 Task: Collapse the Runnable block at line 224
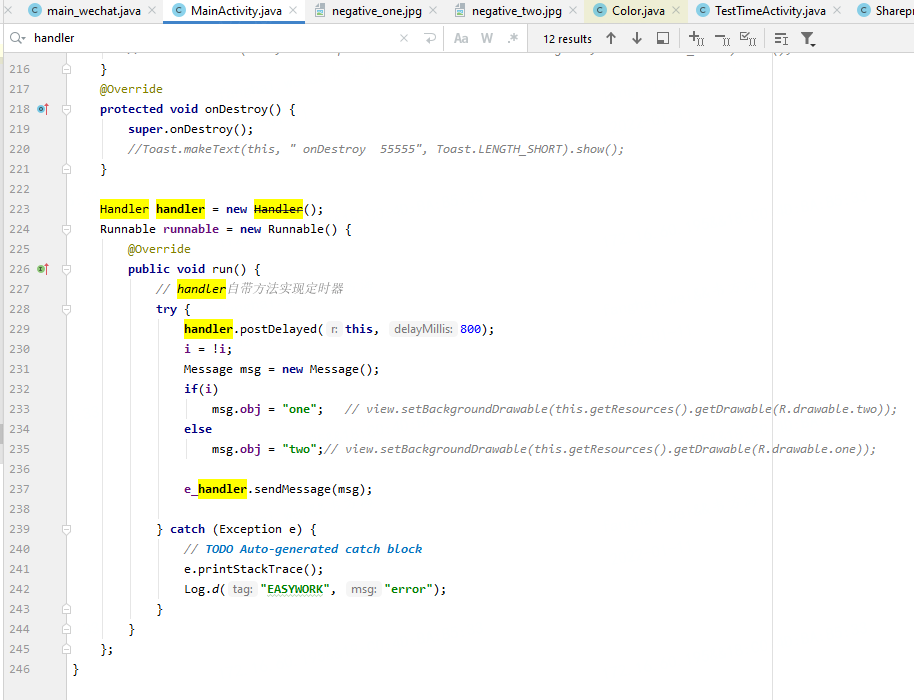[x=66, y=229]
